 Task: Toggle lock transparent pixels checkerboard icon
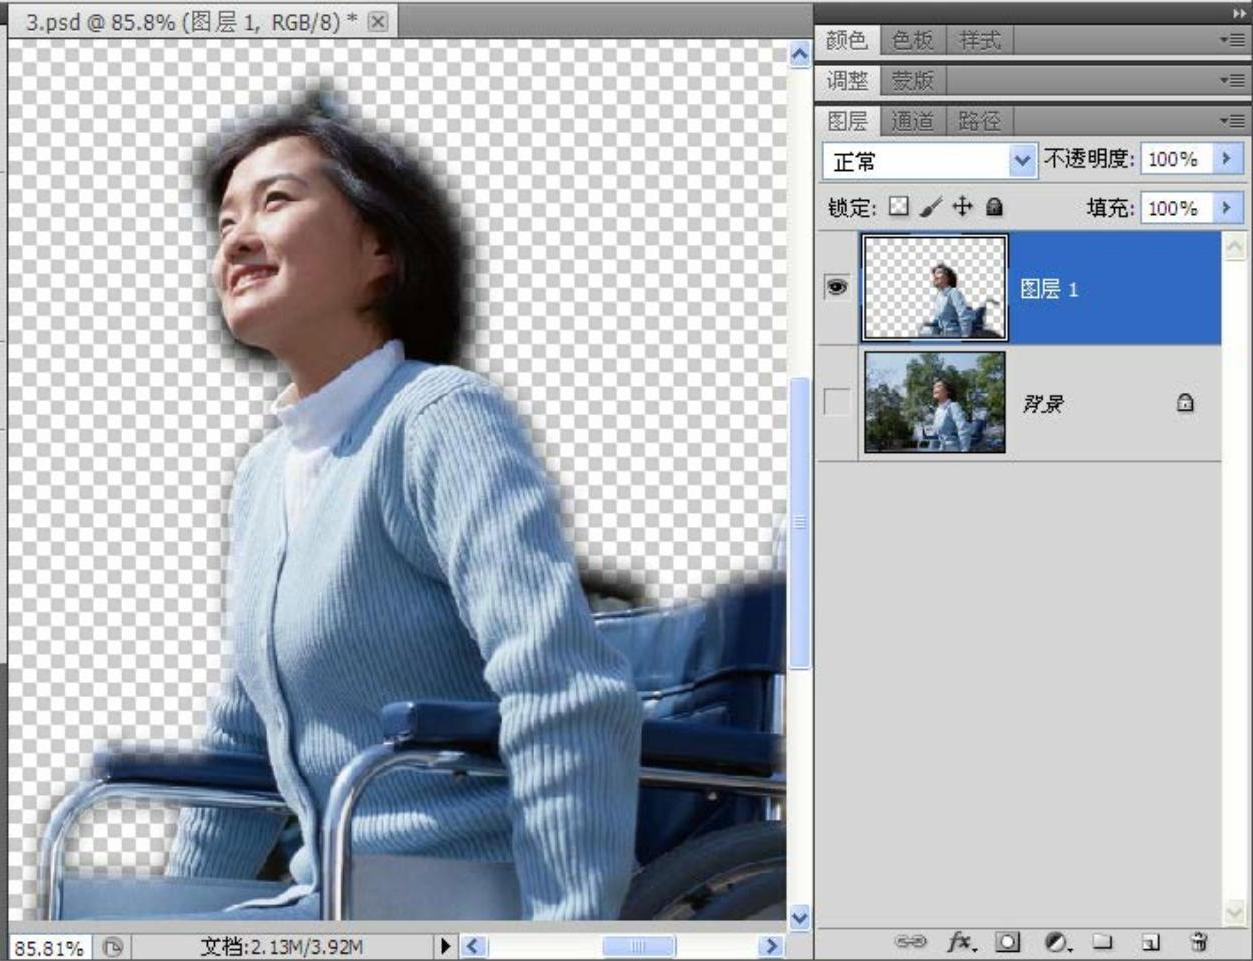[899, 207]
